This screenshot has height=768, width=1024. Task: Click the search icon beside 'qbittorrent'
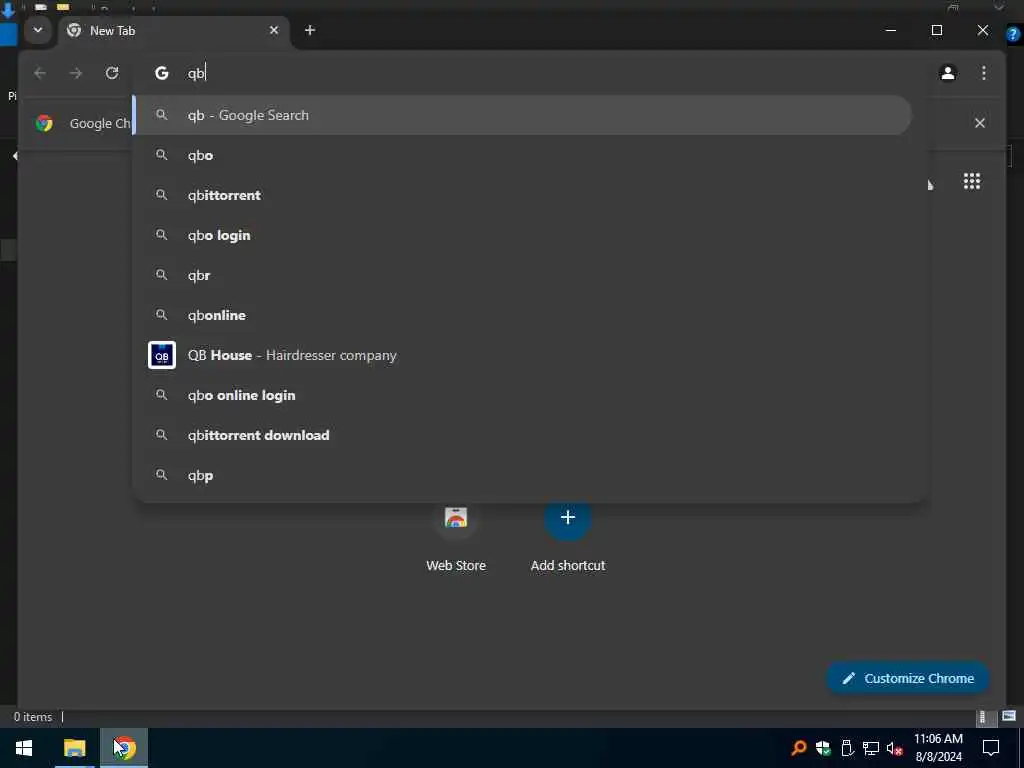[161, 195]
